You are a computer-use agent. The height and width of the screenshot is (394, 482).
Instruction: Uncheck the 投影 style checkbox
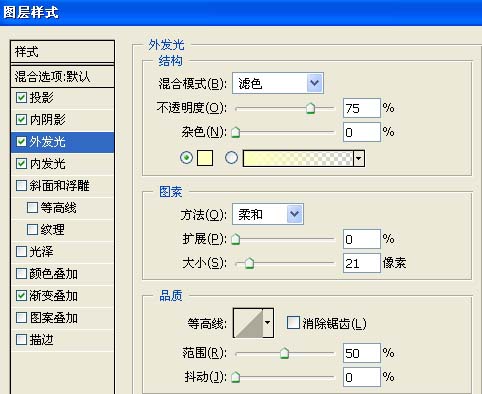point(21,97)
